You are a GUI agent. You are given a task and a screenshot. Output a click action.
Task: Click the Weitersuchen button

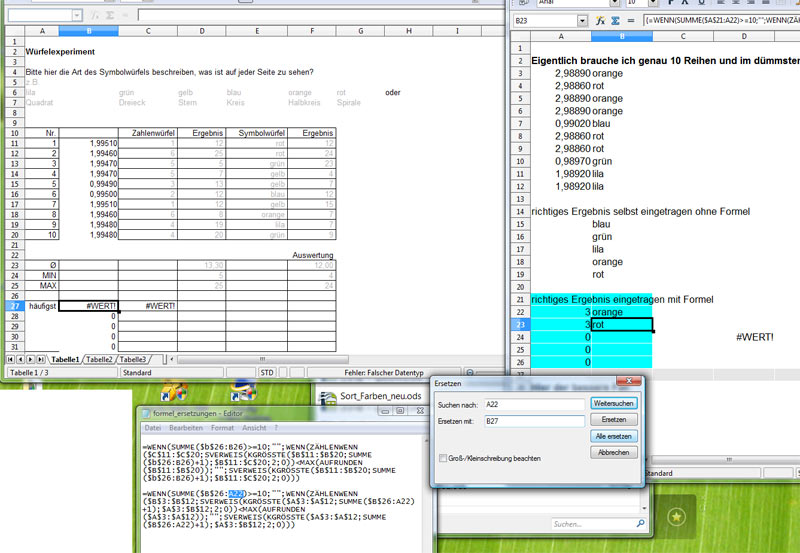click(x=614, y=403)
